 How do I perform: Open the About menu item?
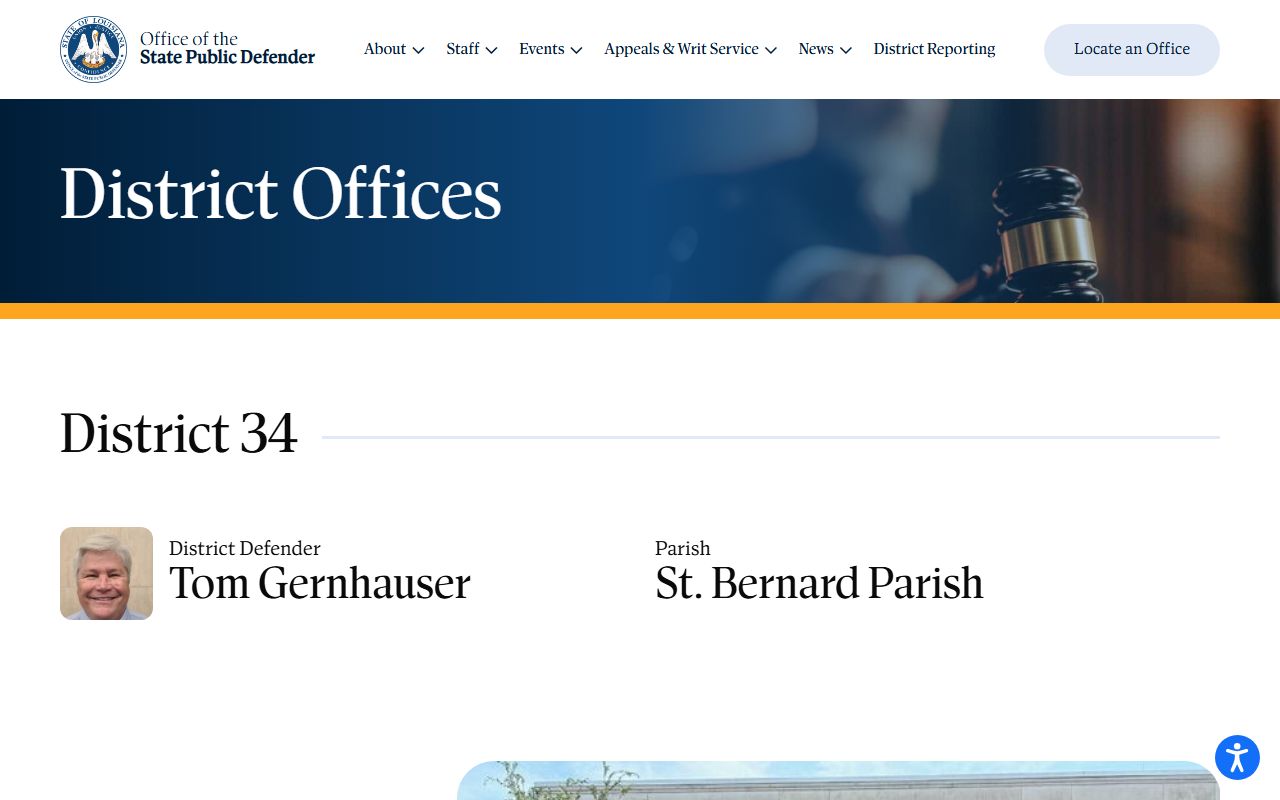tap(385, 49)
